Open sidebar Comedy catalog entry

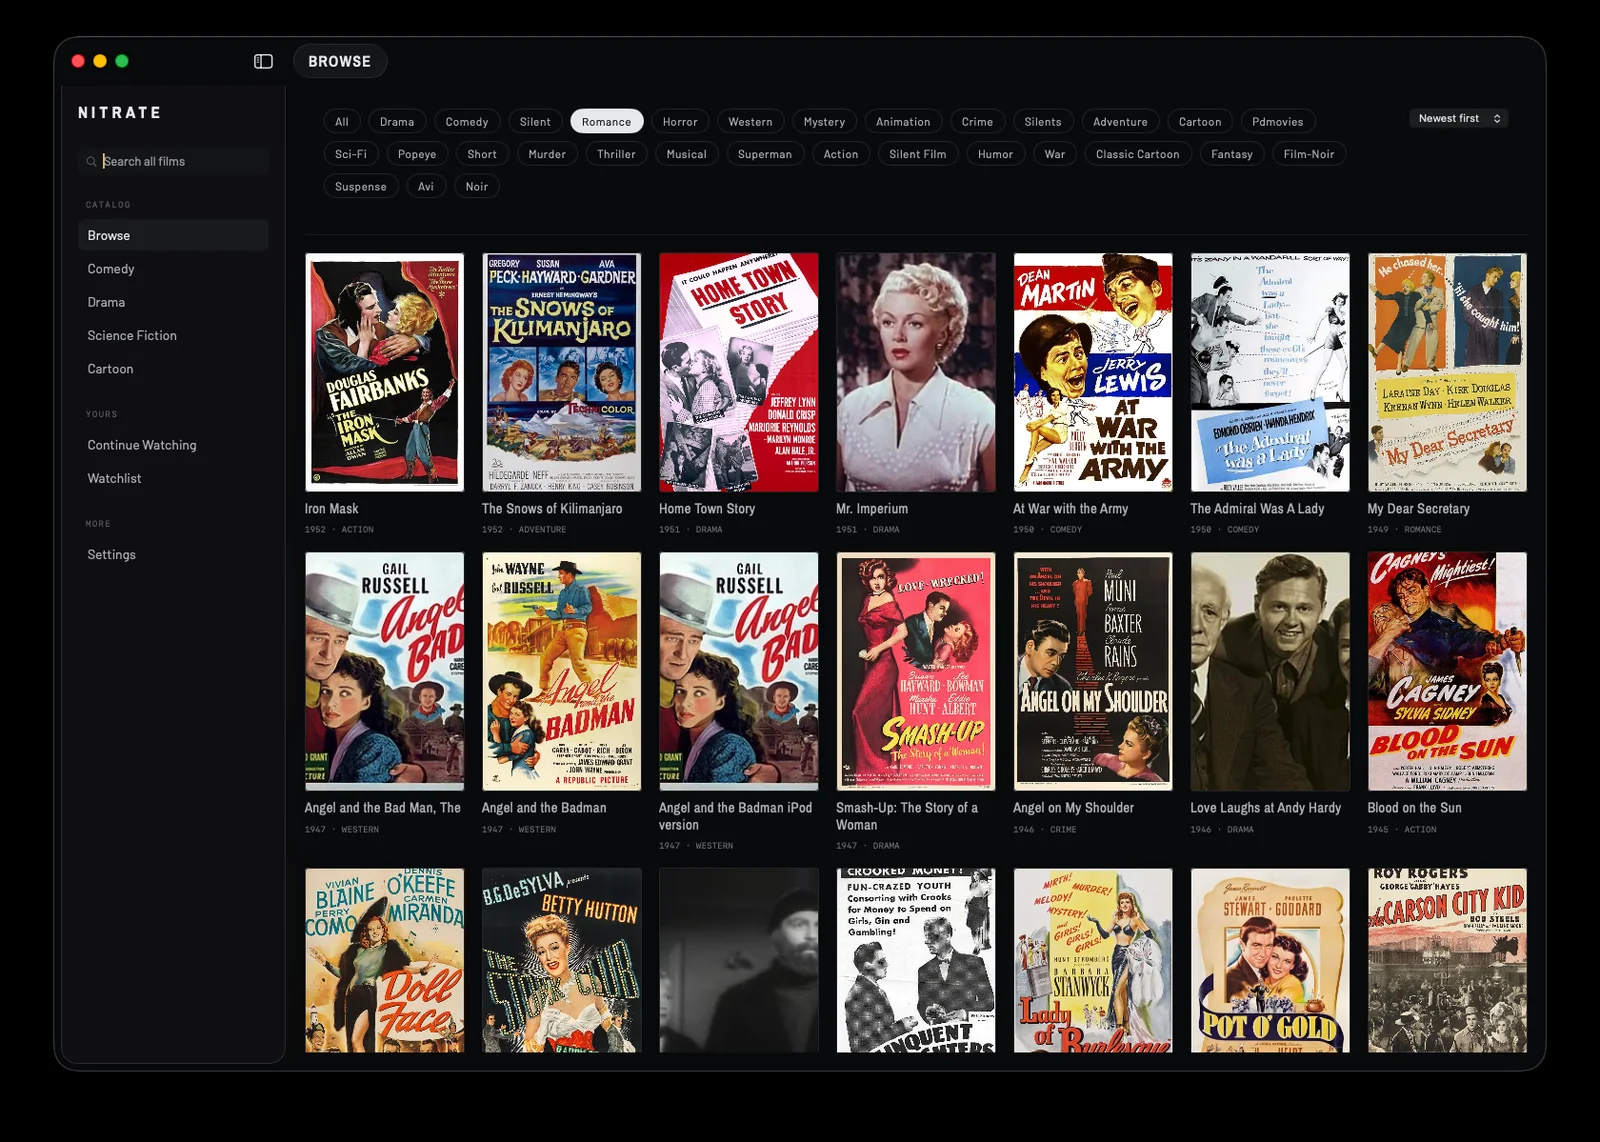tap(173, 269)
